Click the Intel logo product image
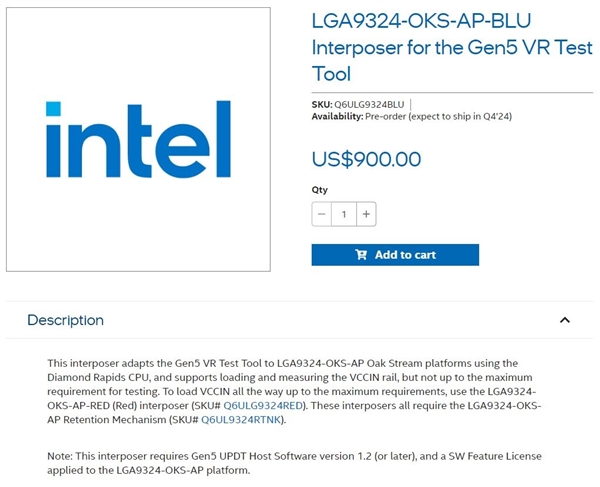The height and width of the screenshot is (487, 600). 138,139
